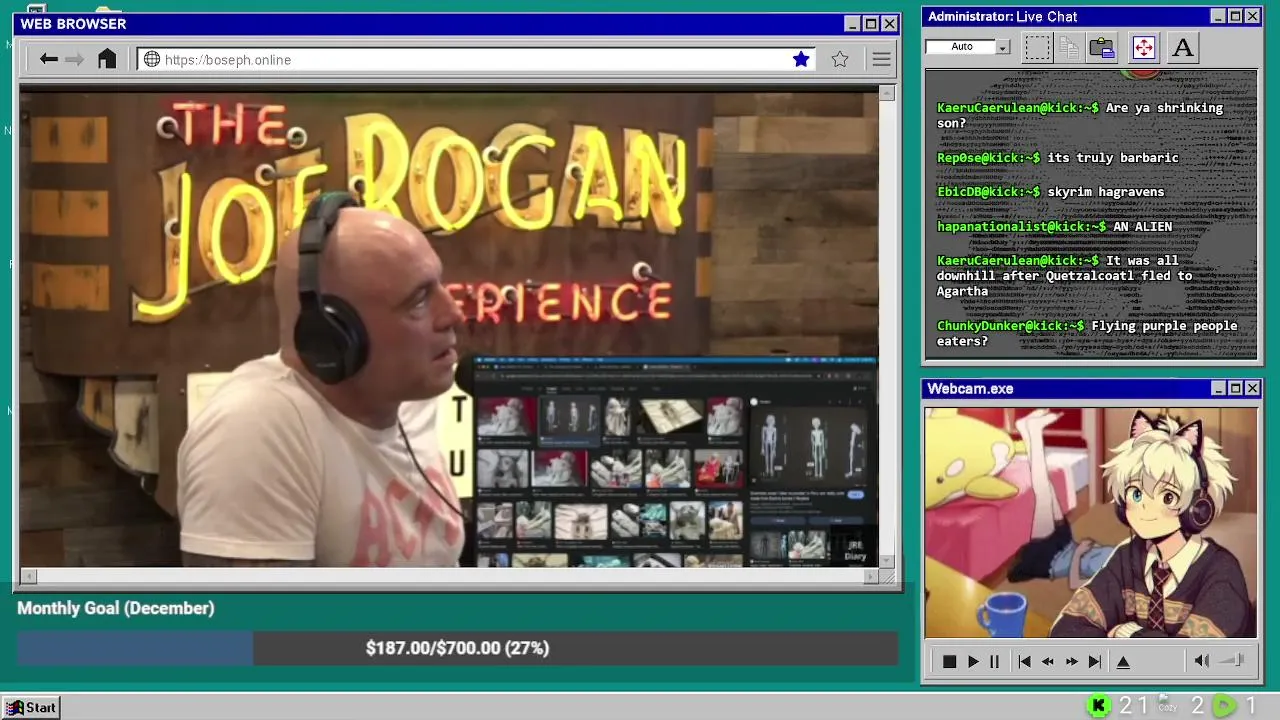Open the Start menu
1280x720 pixels.
coord(32,707)
